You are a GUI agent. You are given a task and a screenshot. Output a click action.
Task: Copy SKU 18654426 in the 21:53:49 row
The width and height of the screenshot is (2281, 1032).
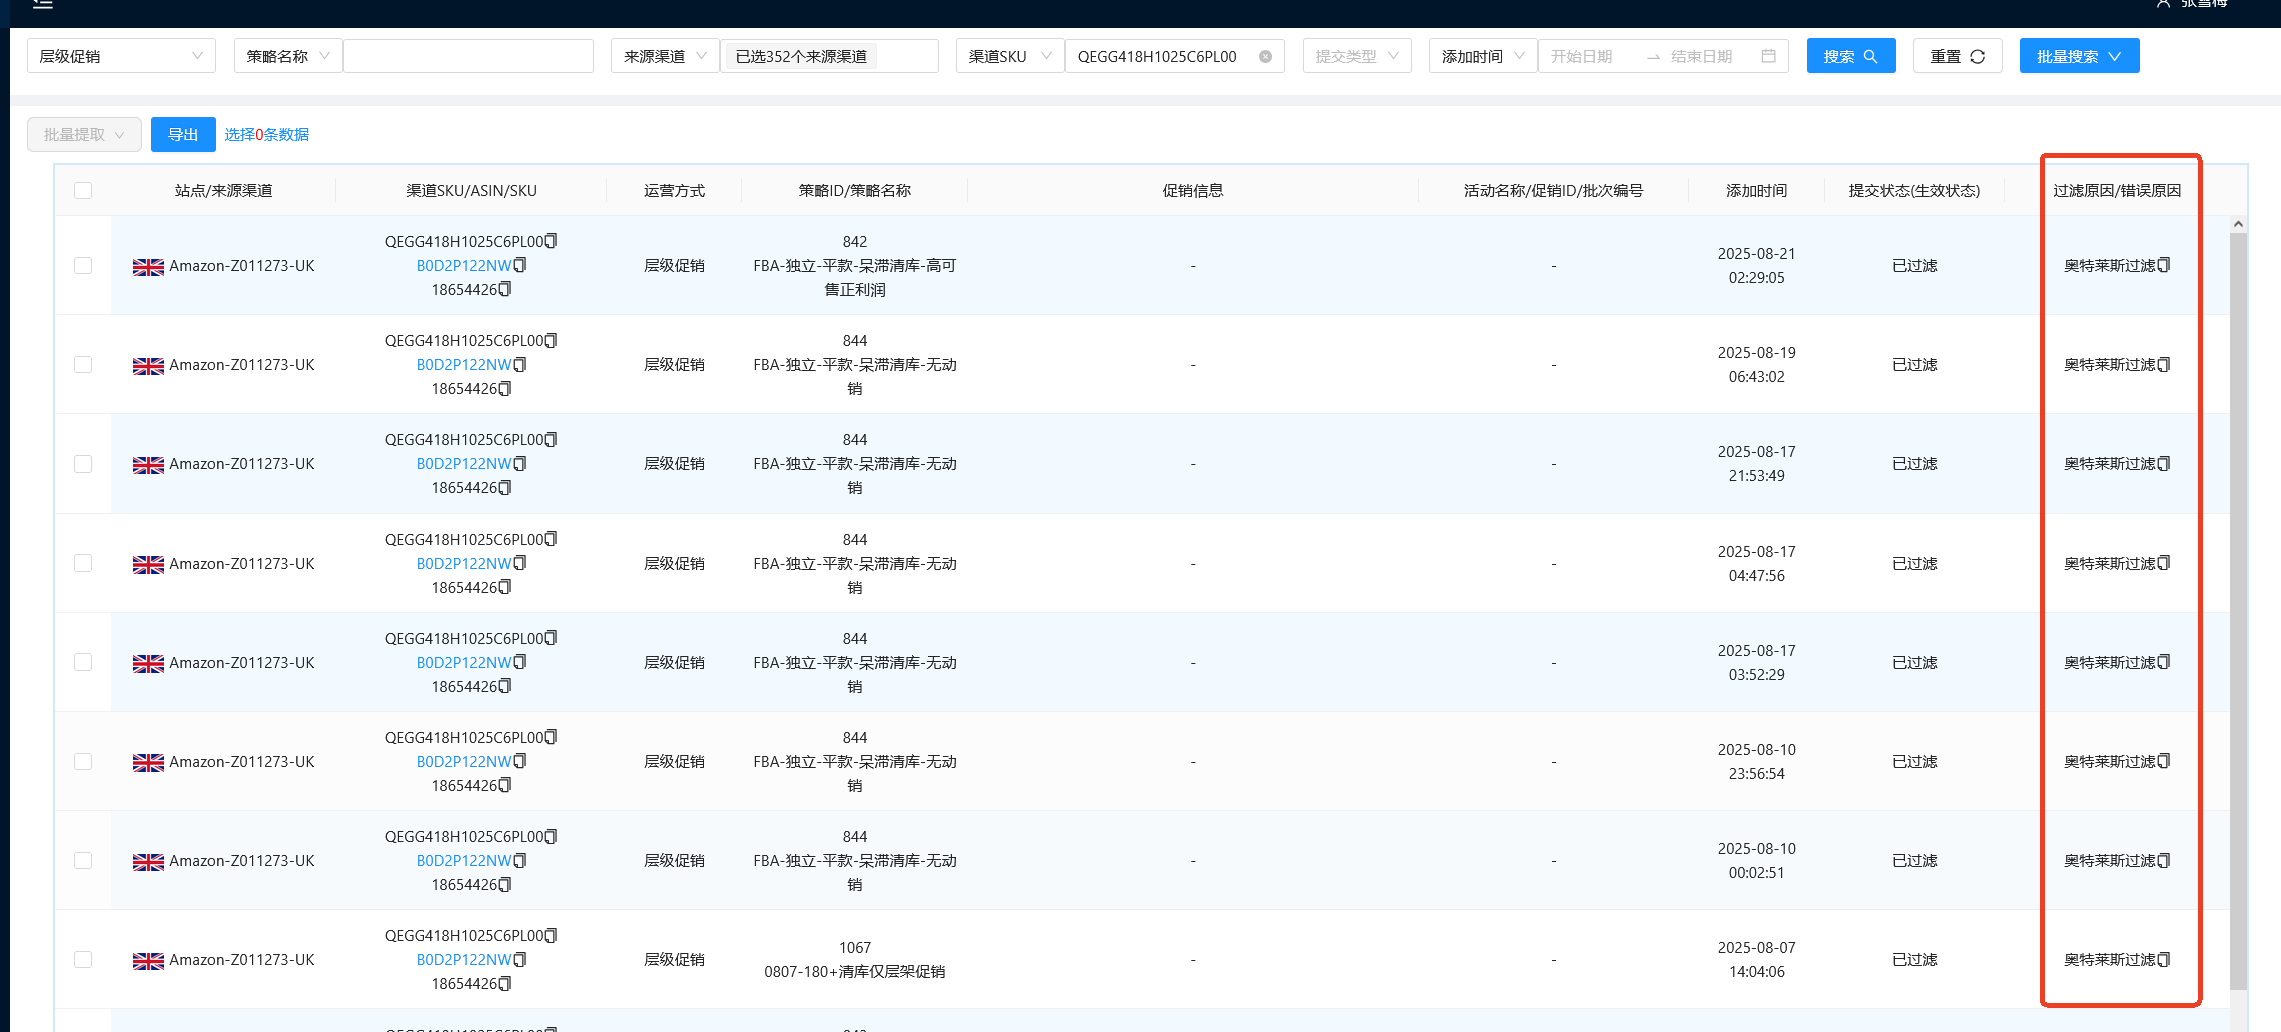pos(505,488)
